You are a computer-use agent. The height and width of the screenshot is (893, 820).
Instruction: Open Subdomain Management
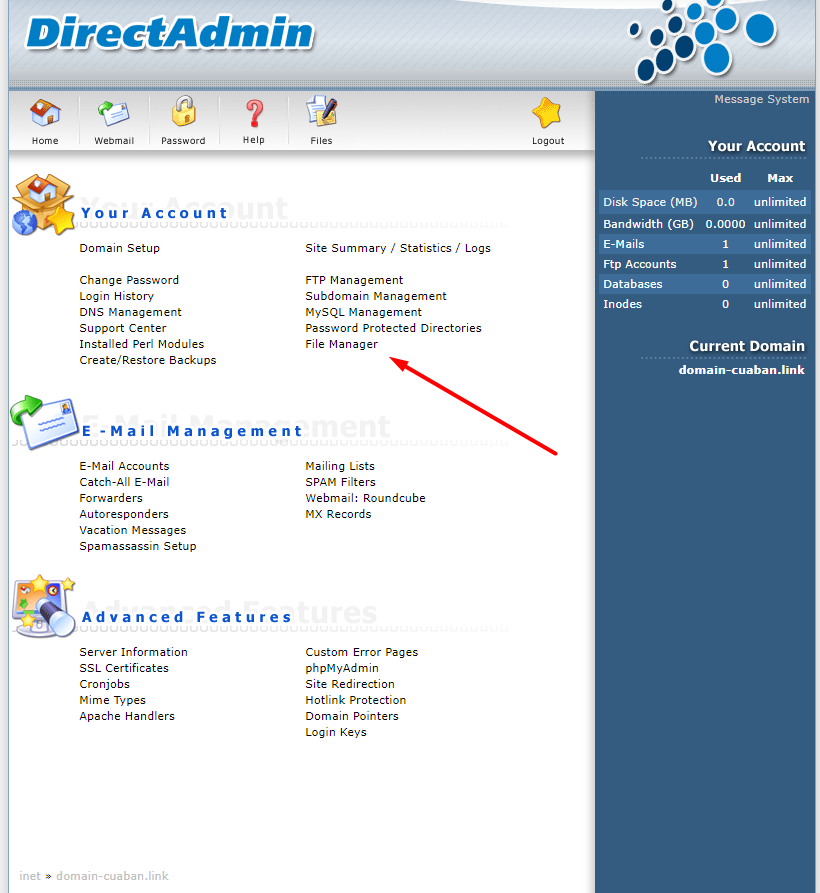click(x=376, y=296)
